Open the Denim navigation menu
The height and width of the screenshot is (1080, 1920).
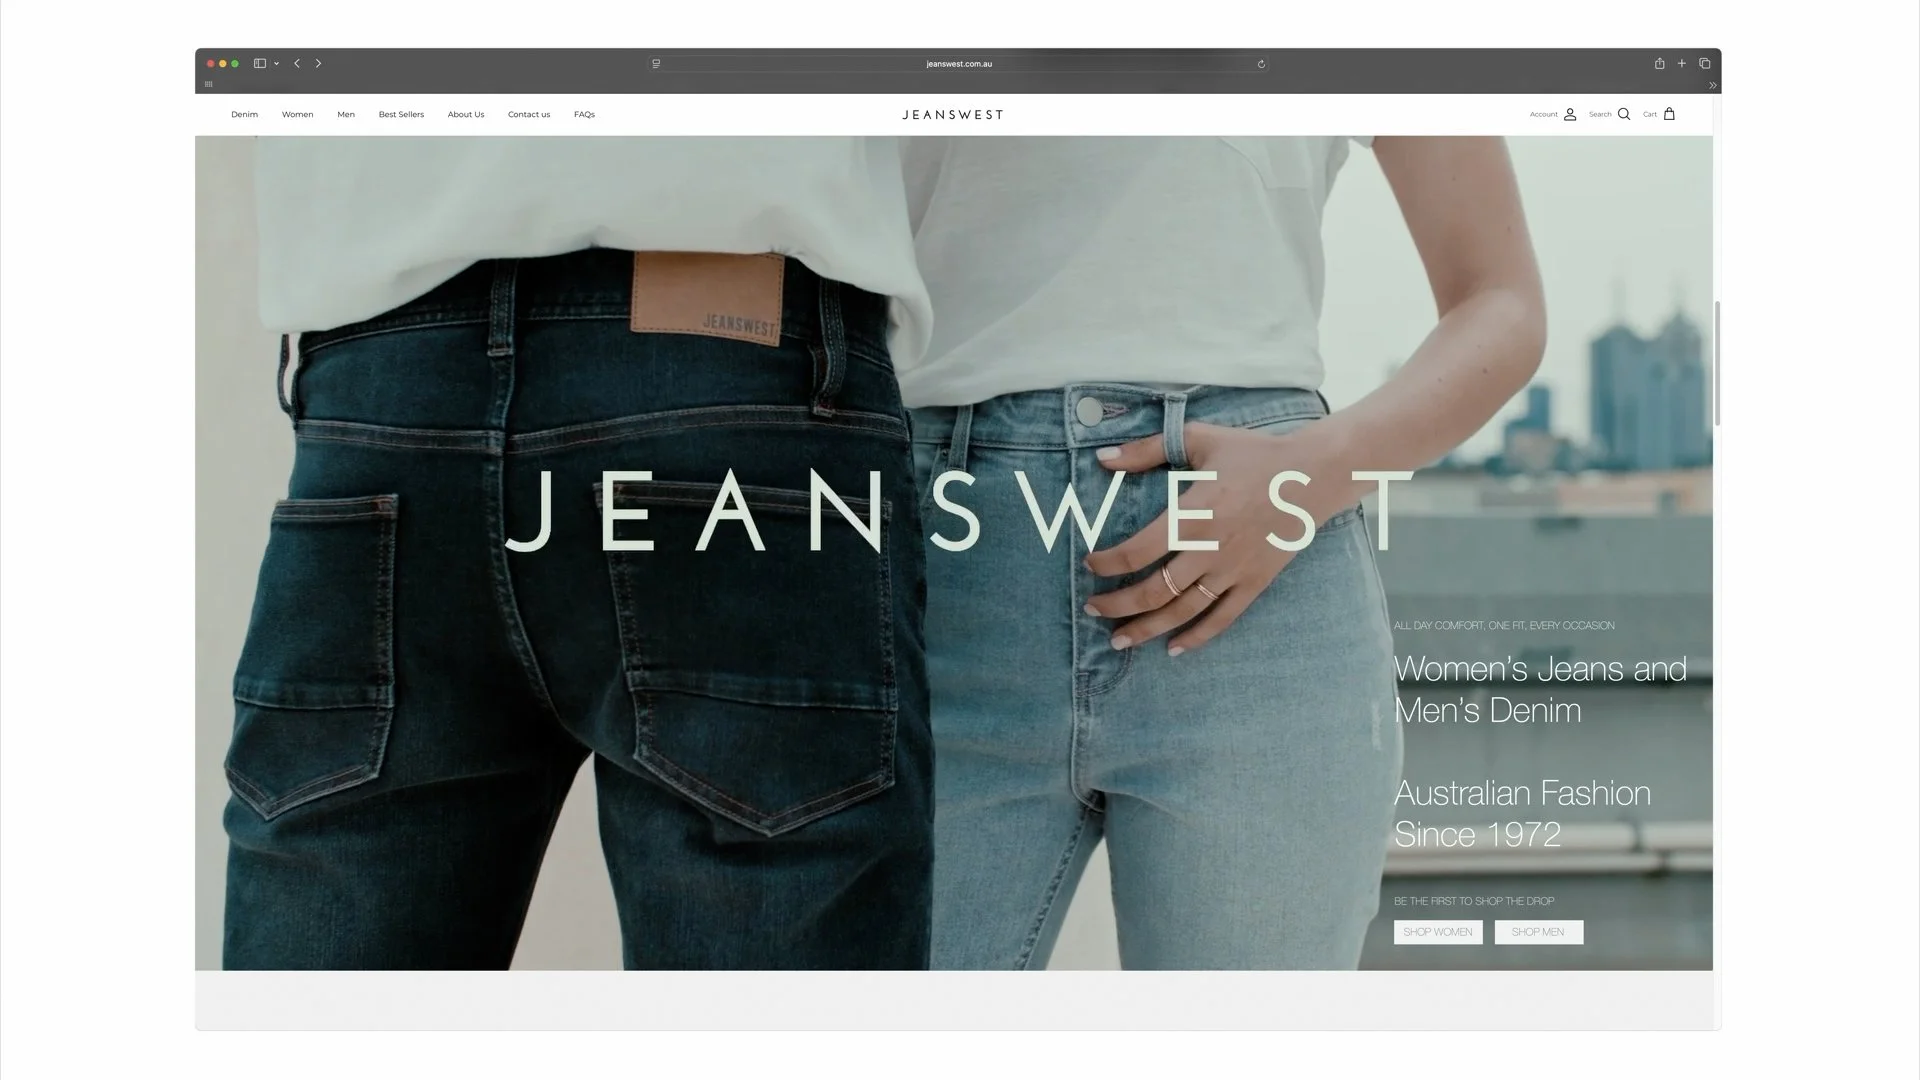[x=244, y=114]
